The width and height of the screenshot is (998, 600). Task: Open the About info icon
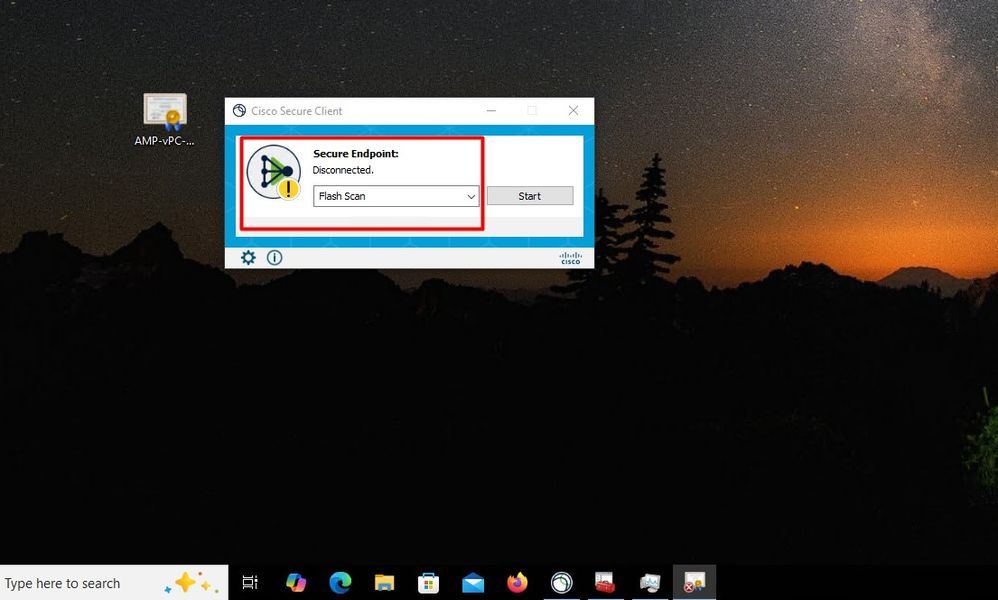(274, 258)
